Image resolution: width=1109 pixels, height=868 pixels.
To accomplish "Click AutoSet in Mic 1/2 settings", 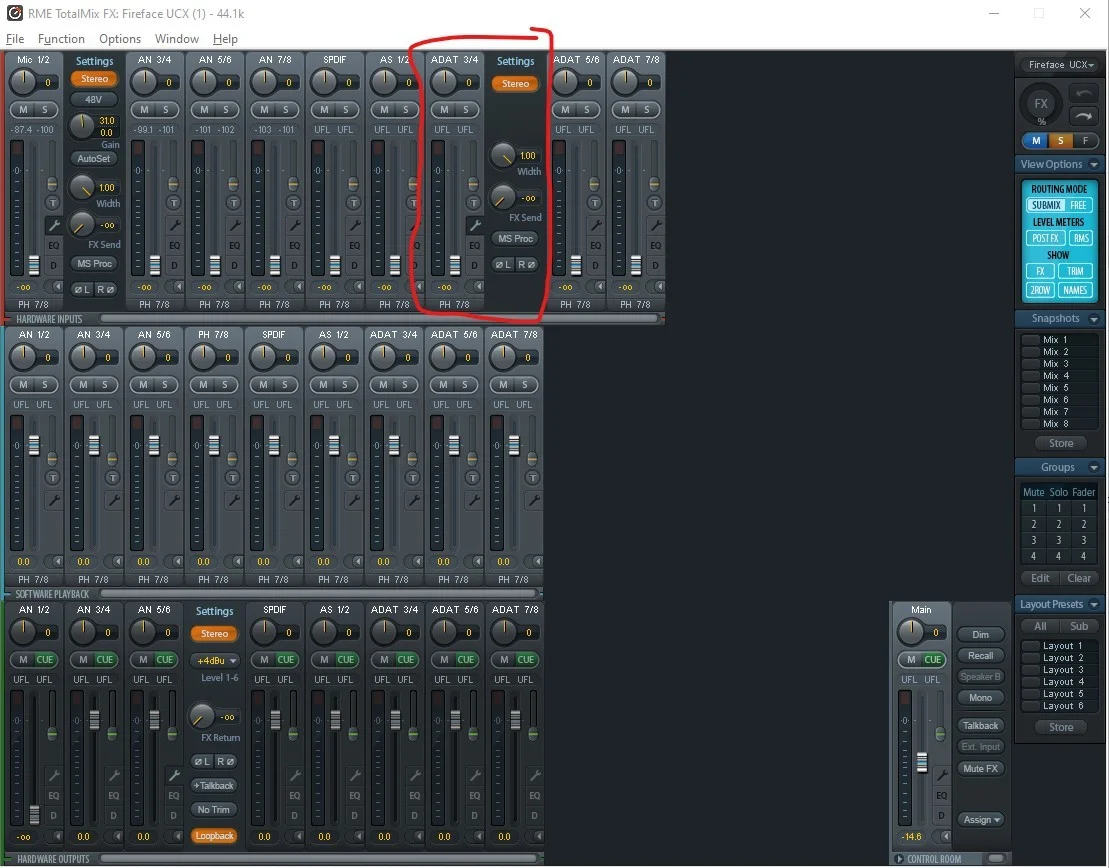I will (93, 158).
